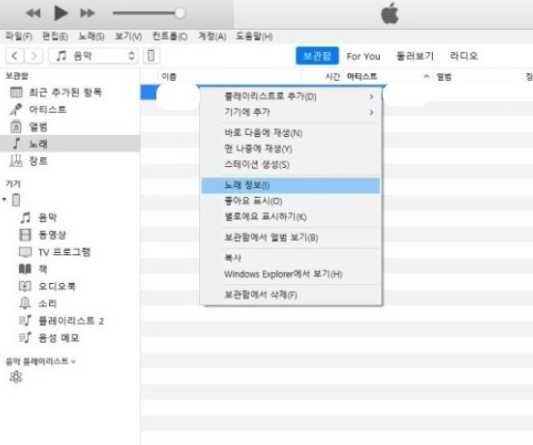Switch to the 라디오 tab

pos(464,56)
